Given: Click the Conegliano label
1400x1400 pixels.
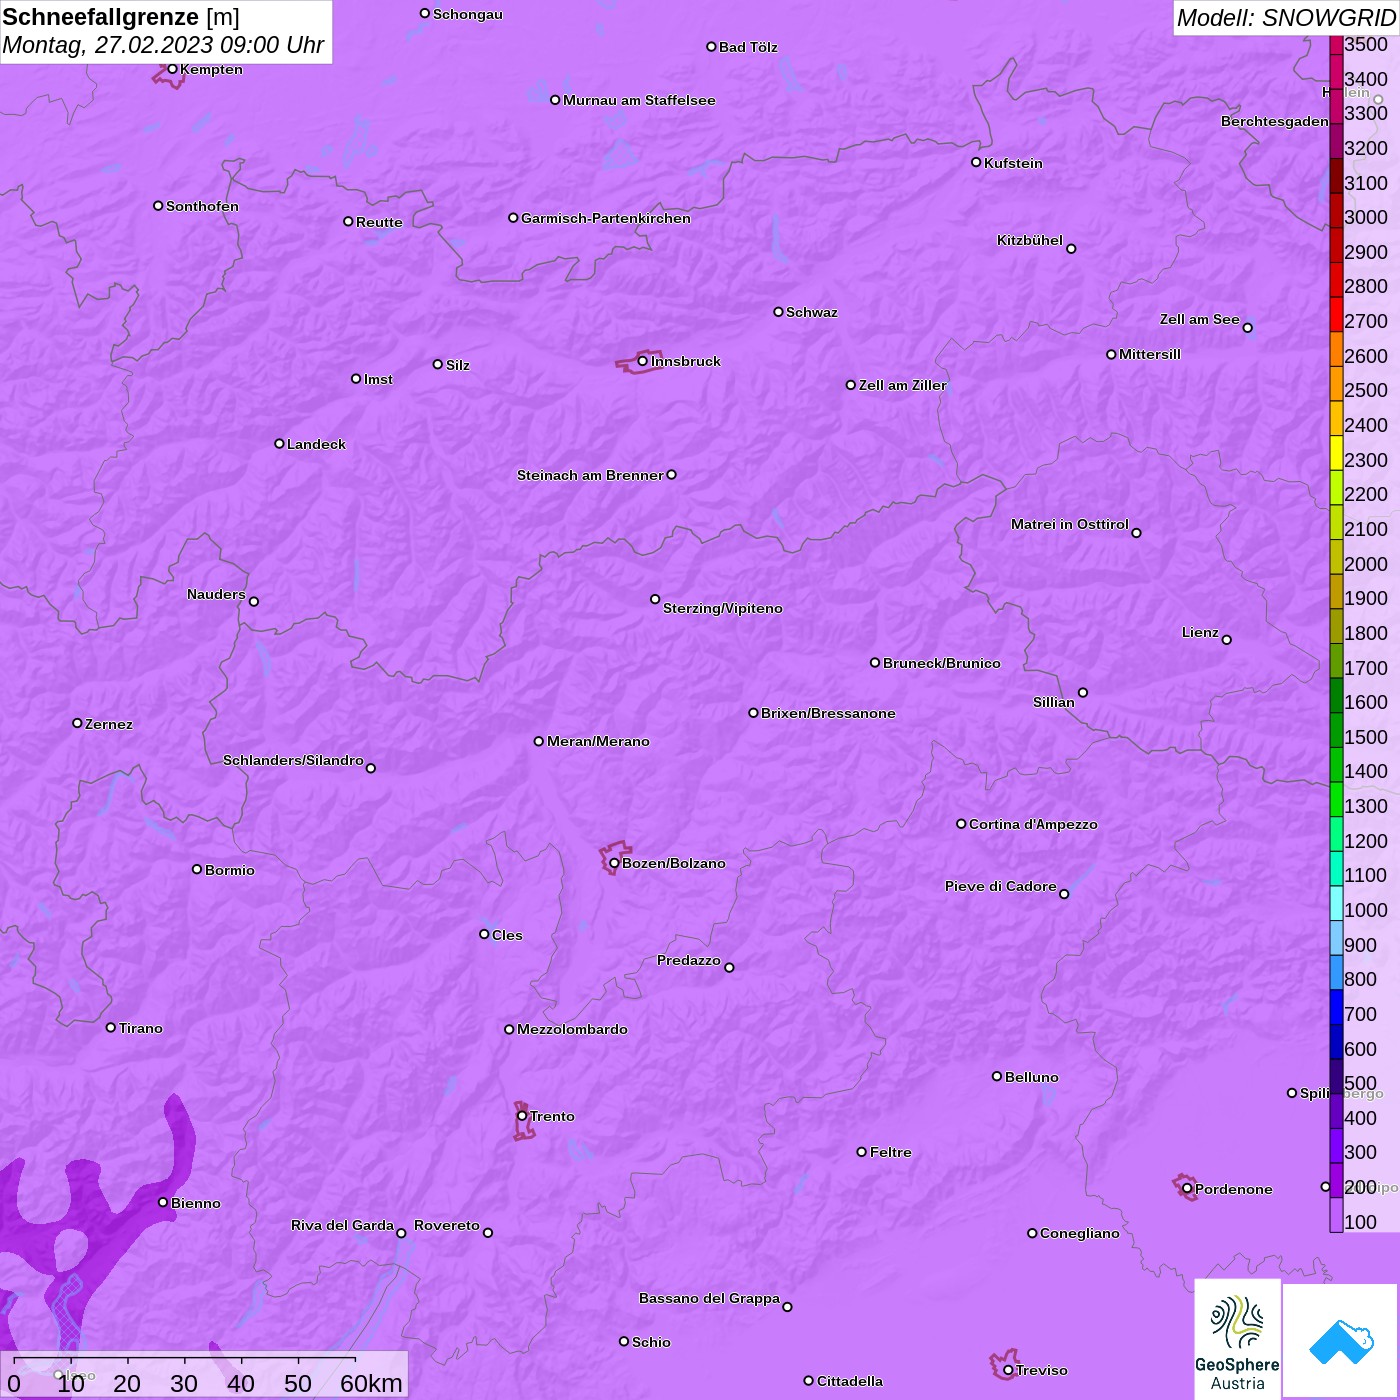Looking at the screenshot, I should click(x=1080, y=1233).
